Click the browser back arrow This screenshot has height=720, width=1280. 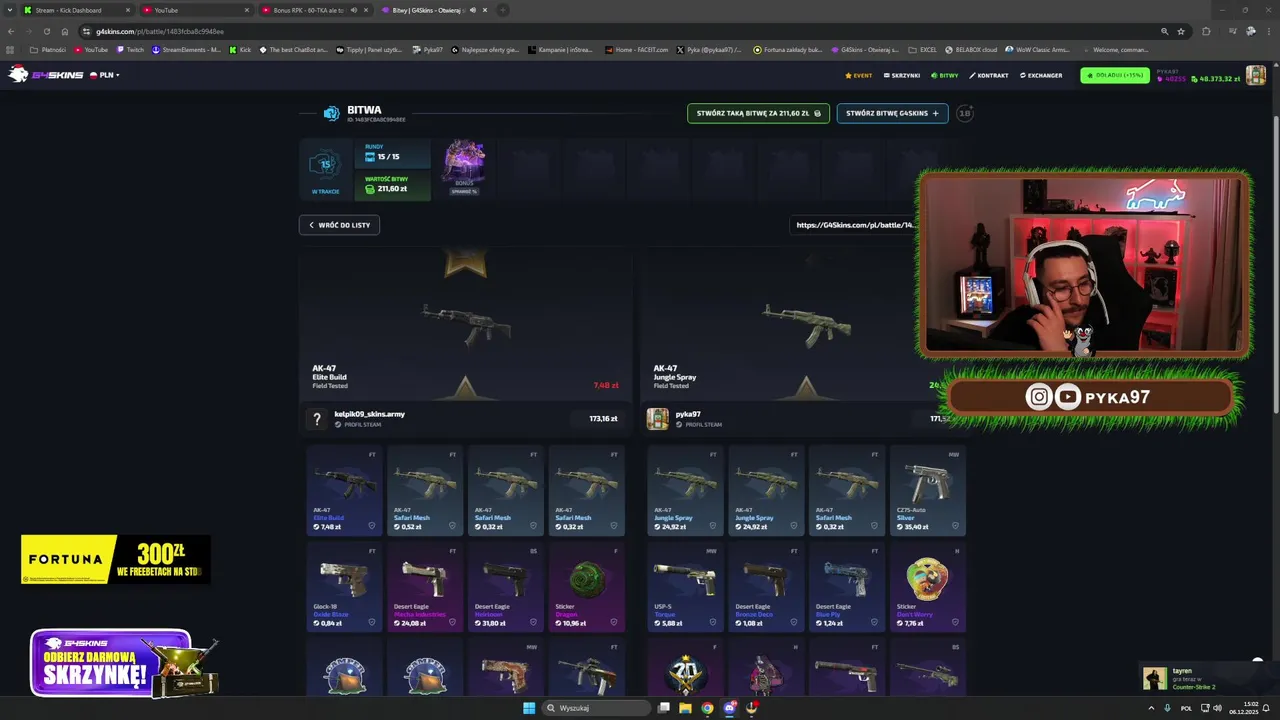click(11, 31)
